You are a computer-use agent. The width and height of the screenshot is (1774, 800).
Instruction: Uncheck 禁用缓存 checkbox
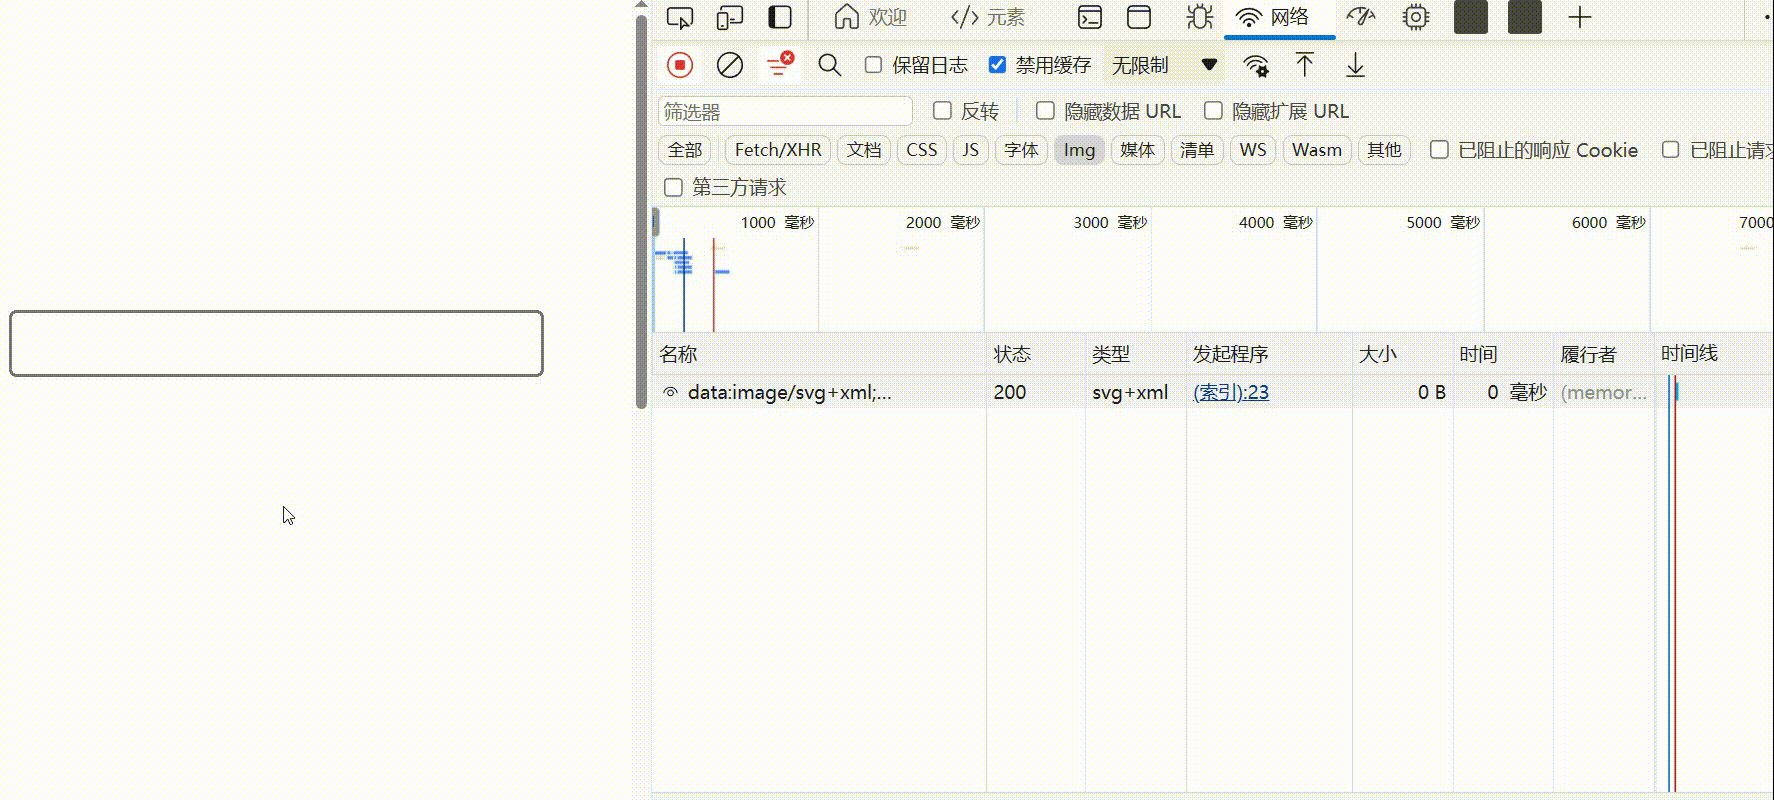[997, 65]
